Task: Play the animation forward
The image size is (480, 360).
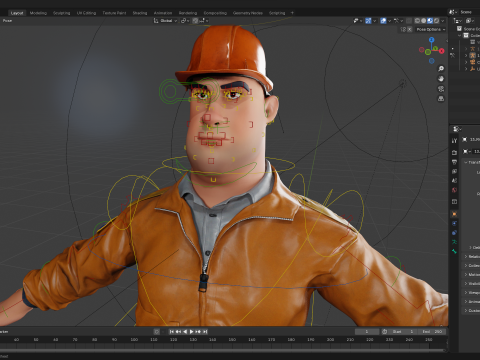Action: click(x=192, y=332)
